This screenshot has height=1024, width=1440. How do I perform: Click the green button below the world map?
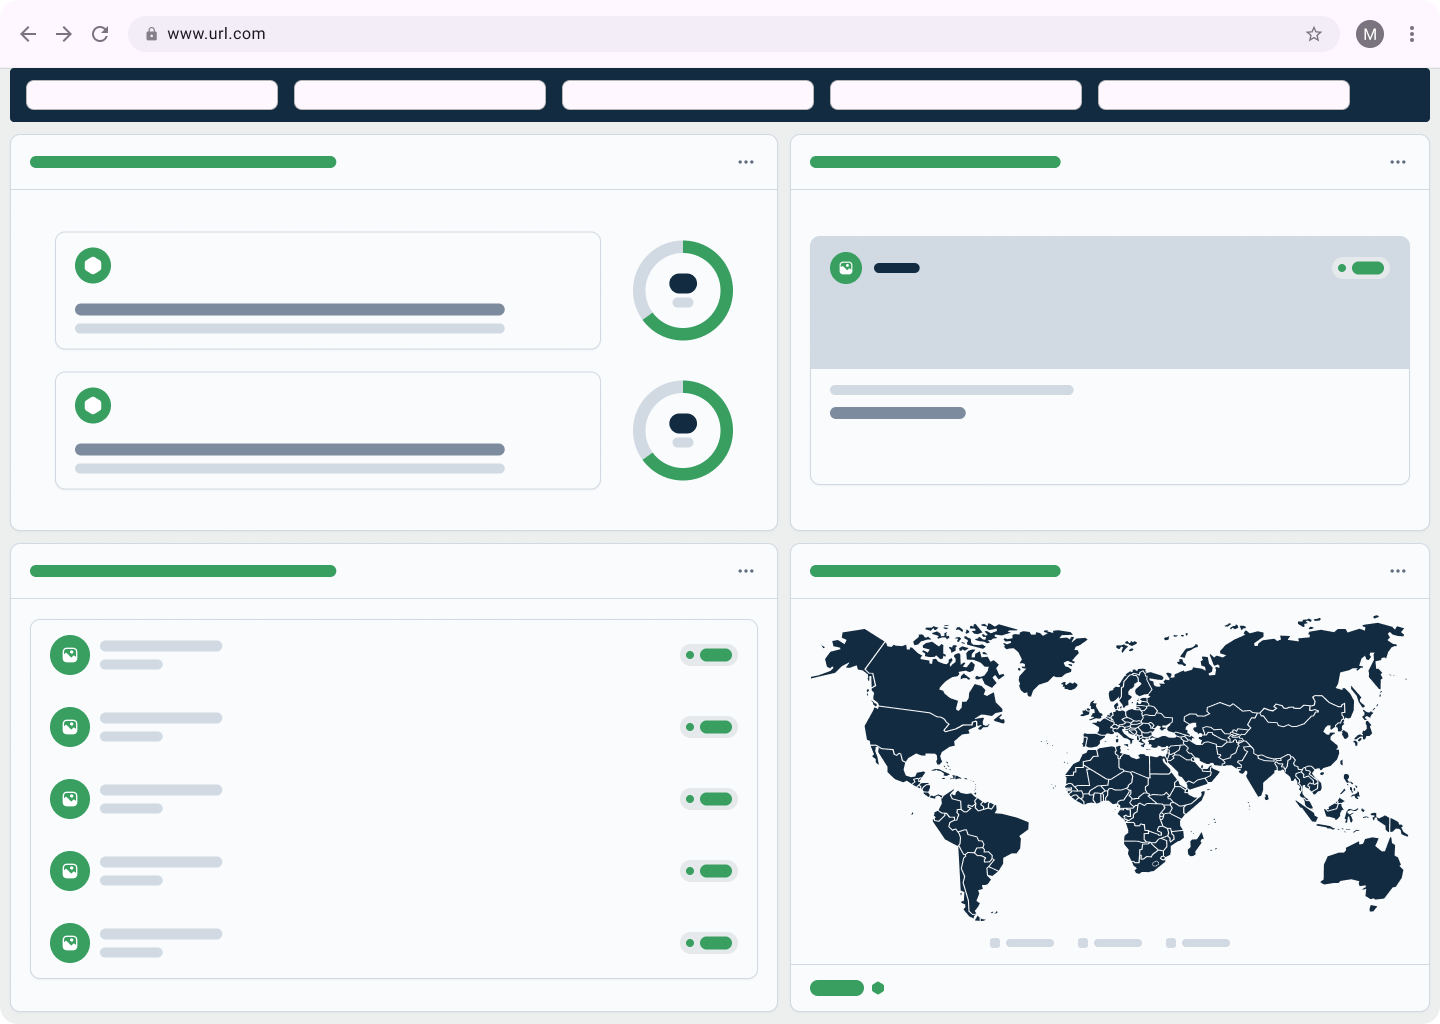(836, 988)
